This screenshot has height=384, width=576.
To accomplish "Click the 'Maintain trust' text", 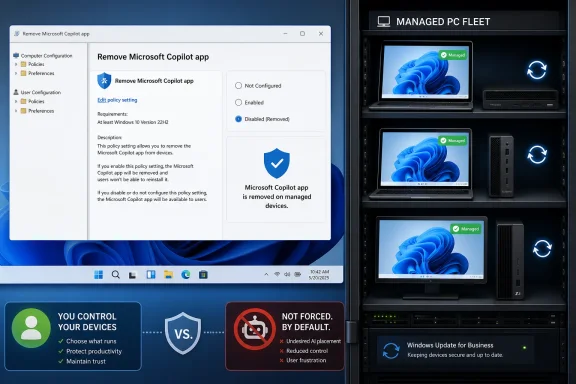I will click(x=86, y=361).
